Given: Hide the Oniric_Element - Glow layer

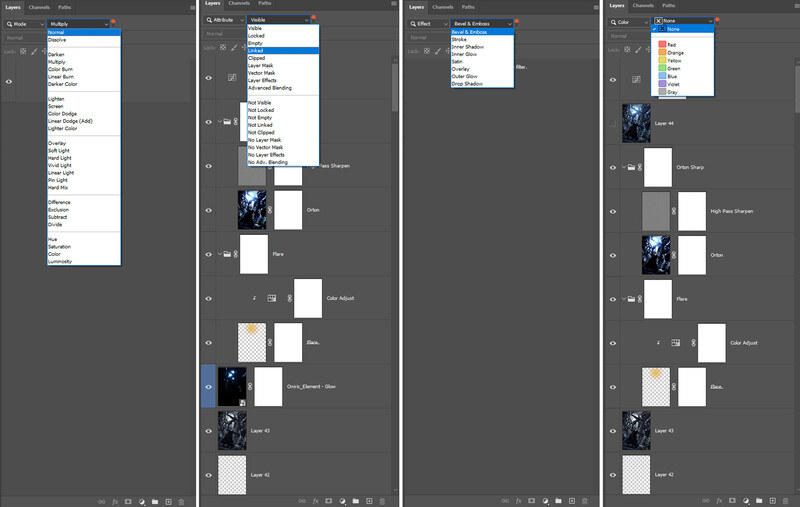Looking at the screenshot, I should click(x=208, y=387).
